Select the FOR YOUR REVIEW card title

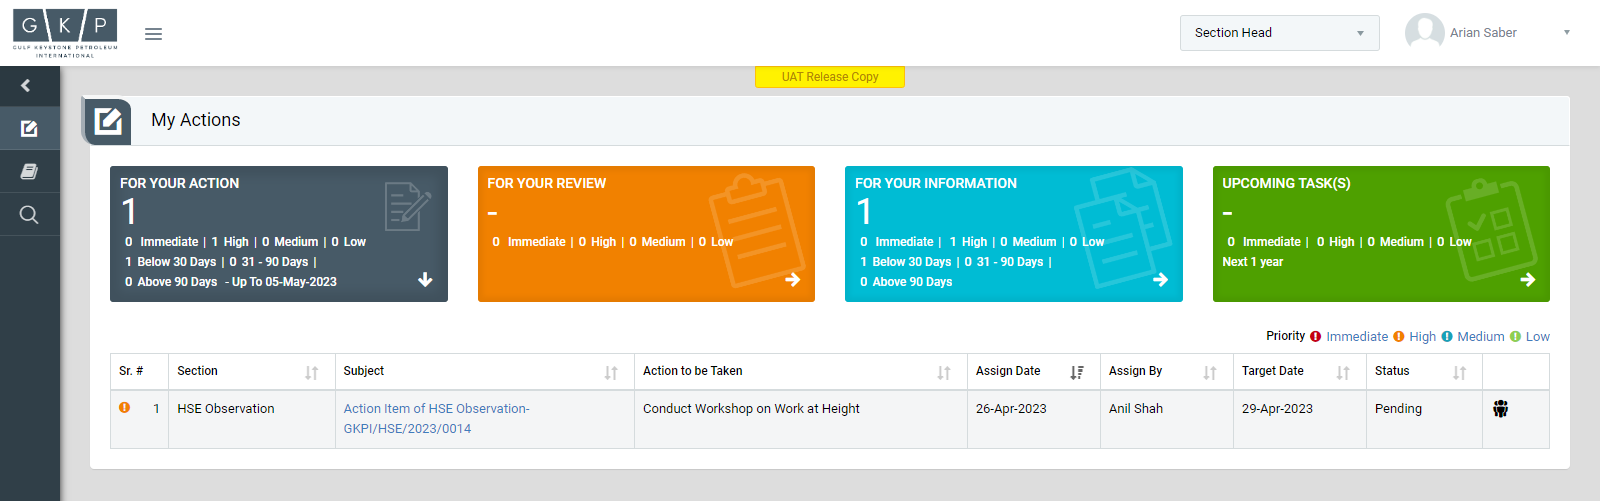[x=547, y=183]
